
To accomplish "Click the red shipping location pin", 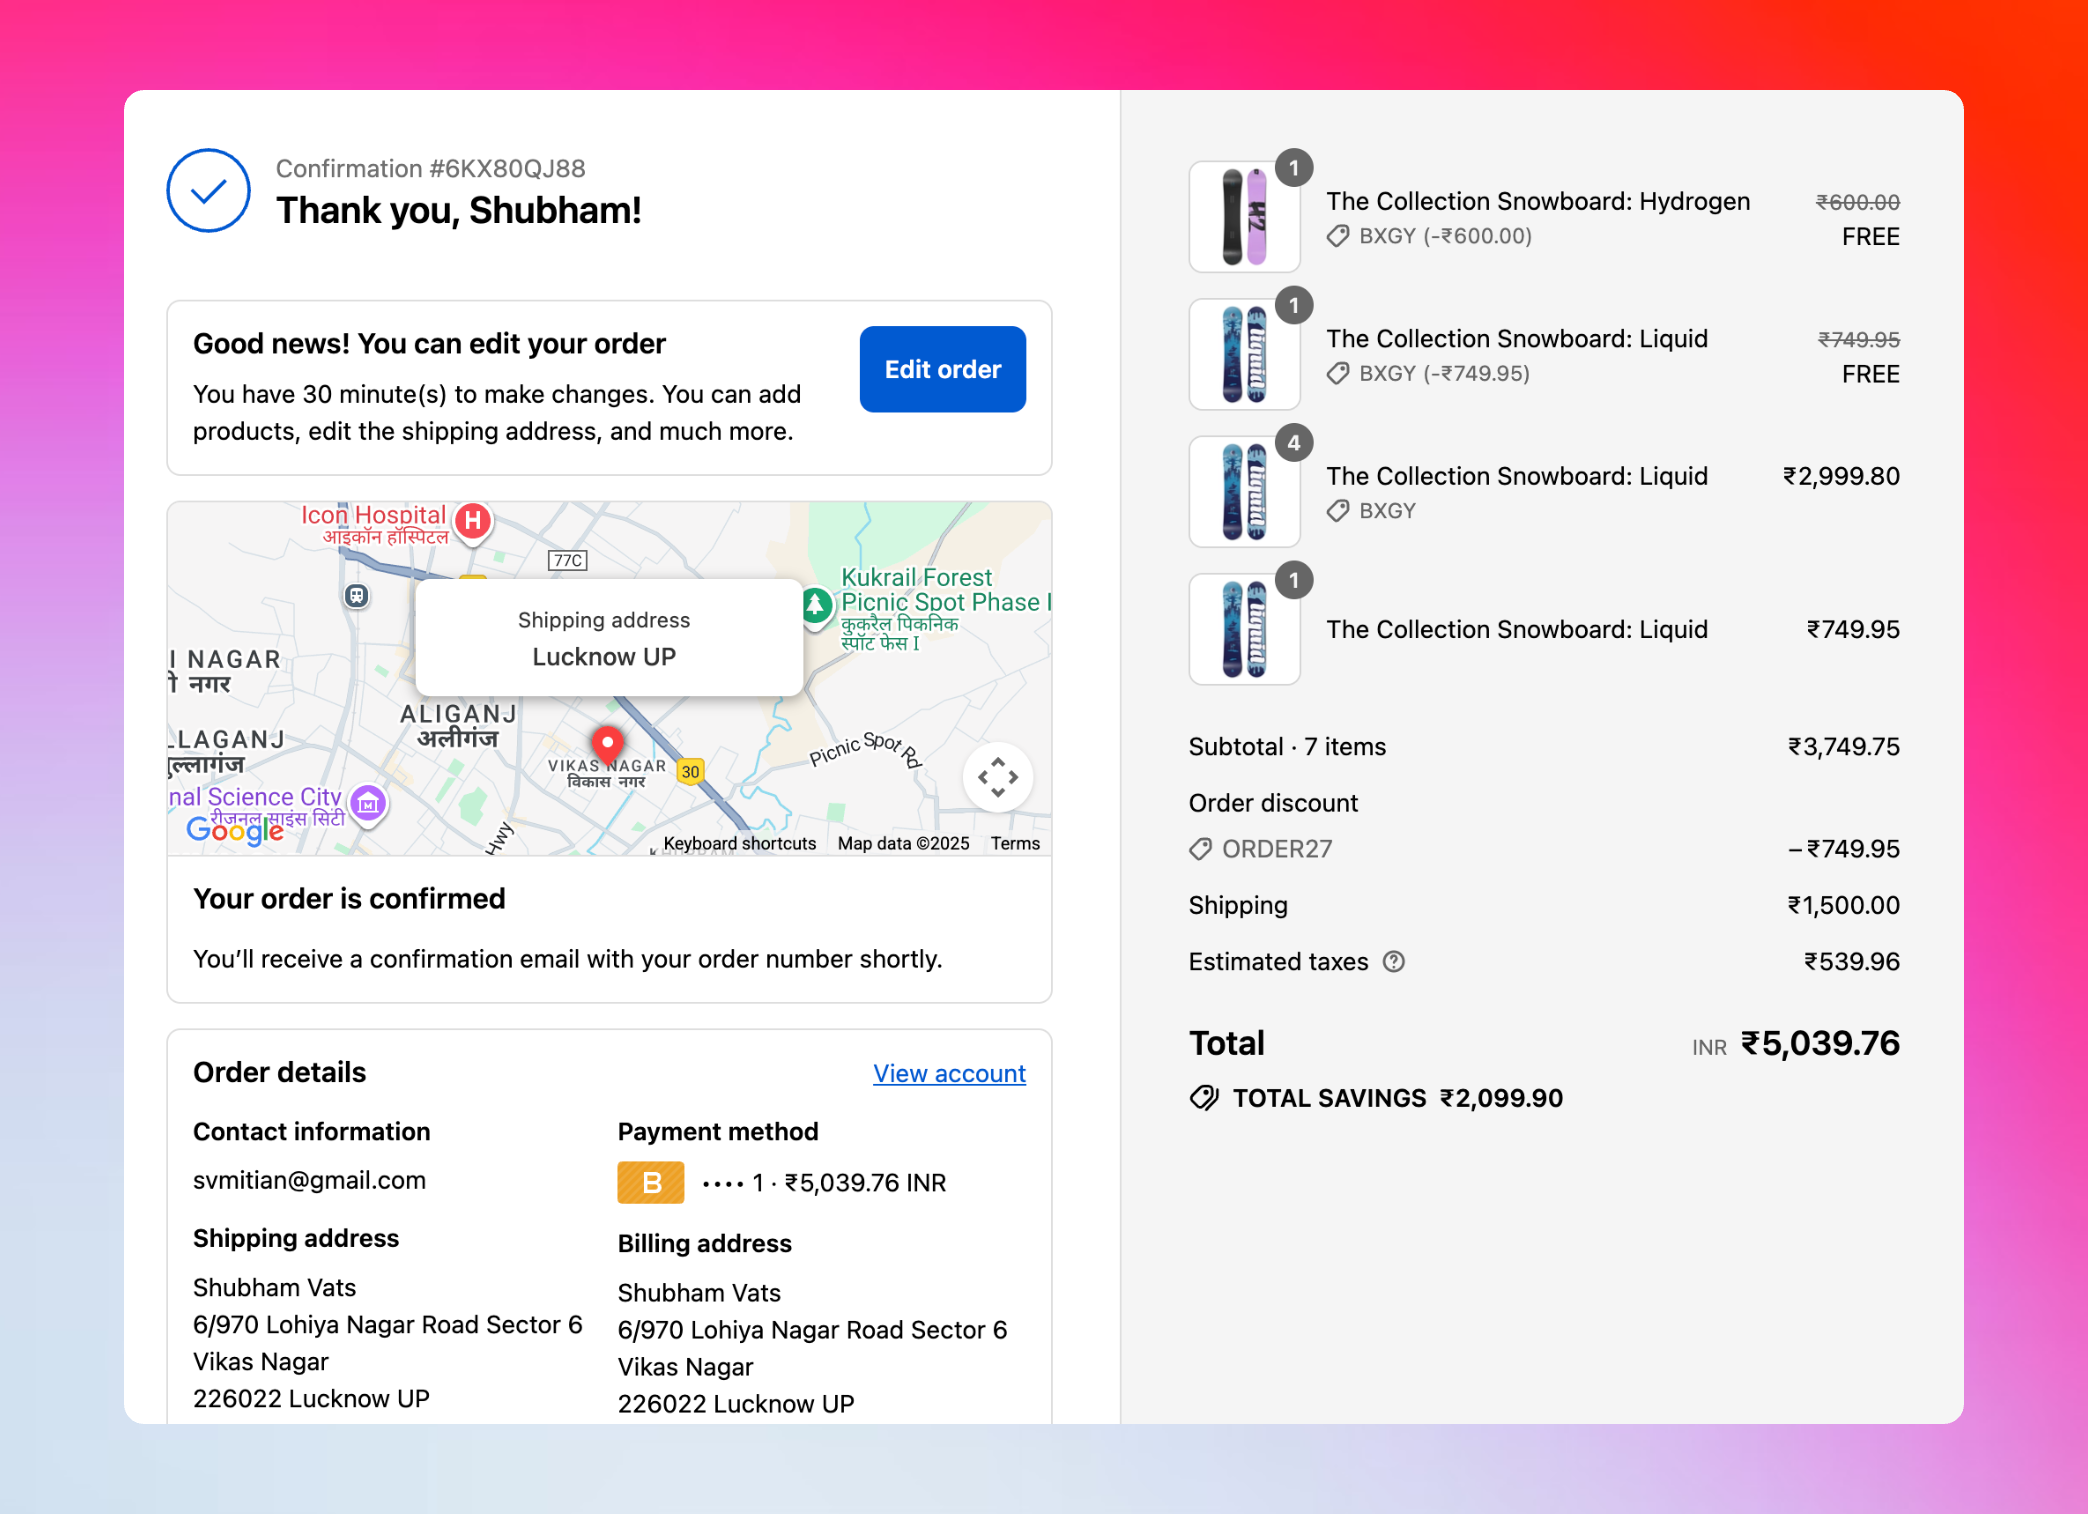I will coord(607,743).
